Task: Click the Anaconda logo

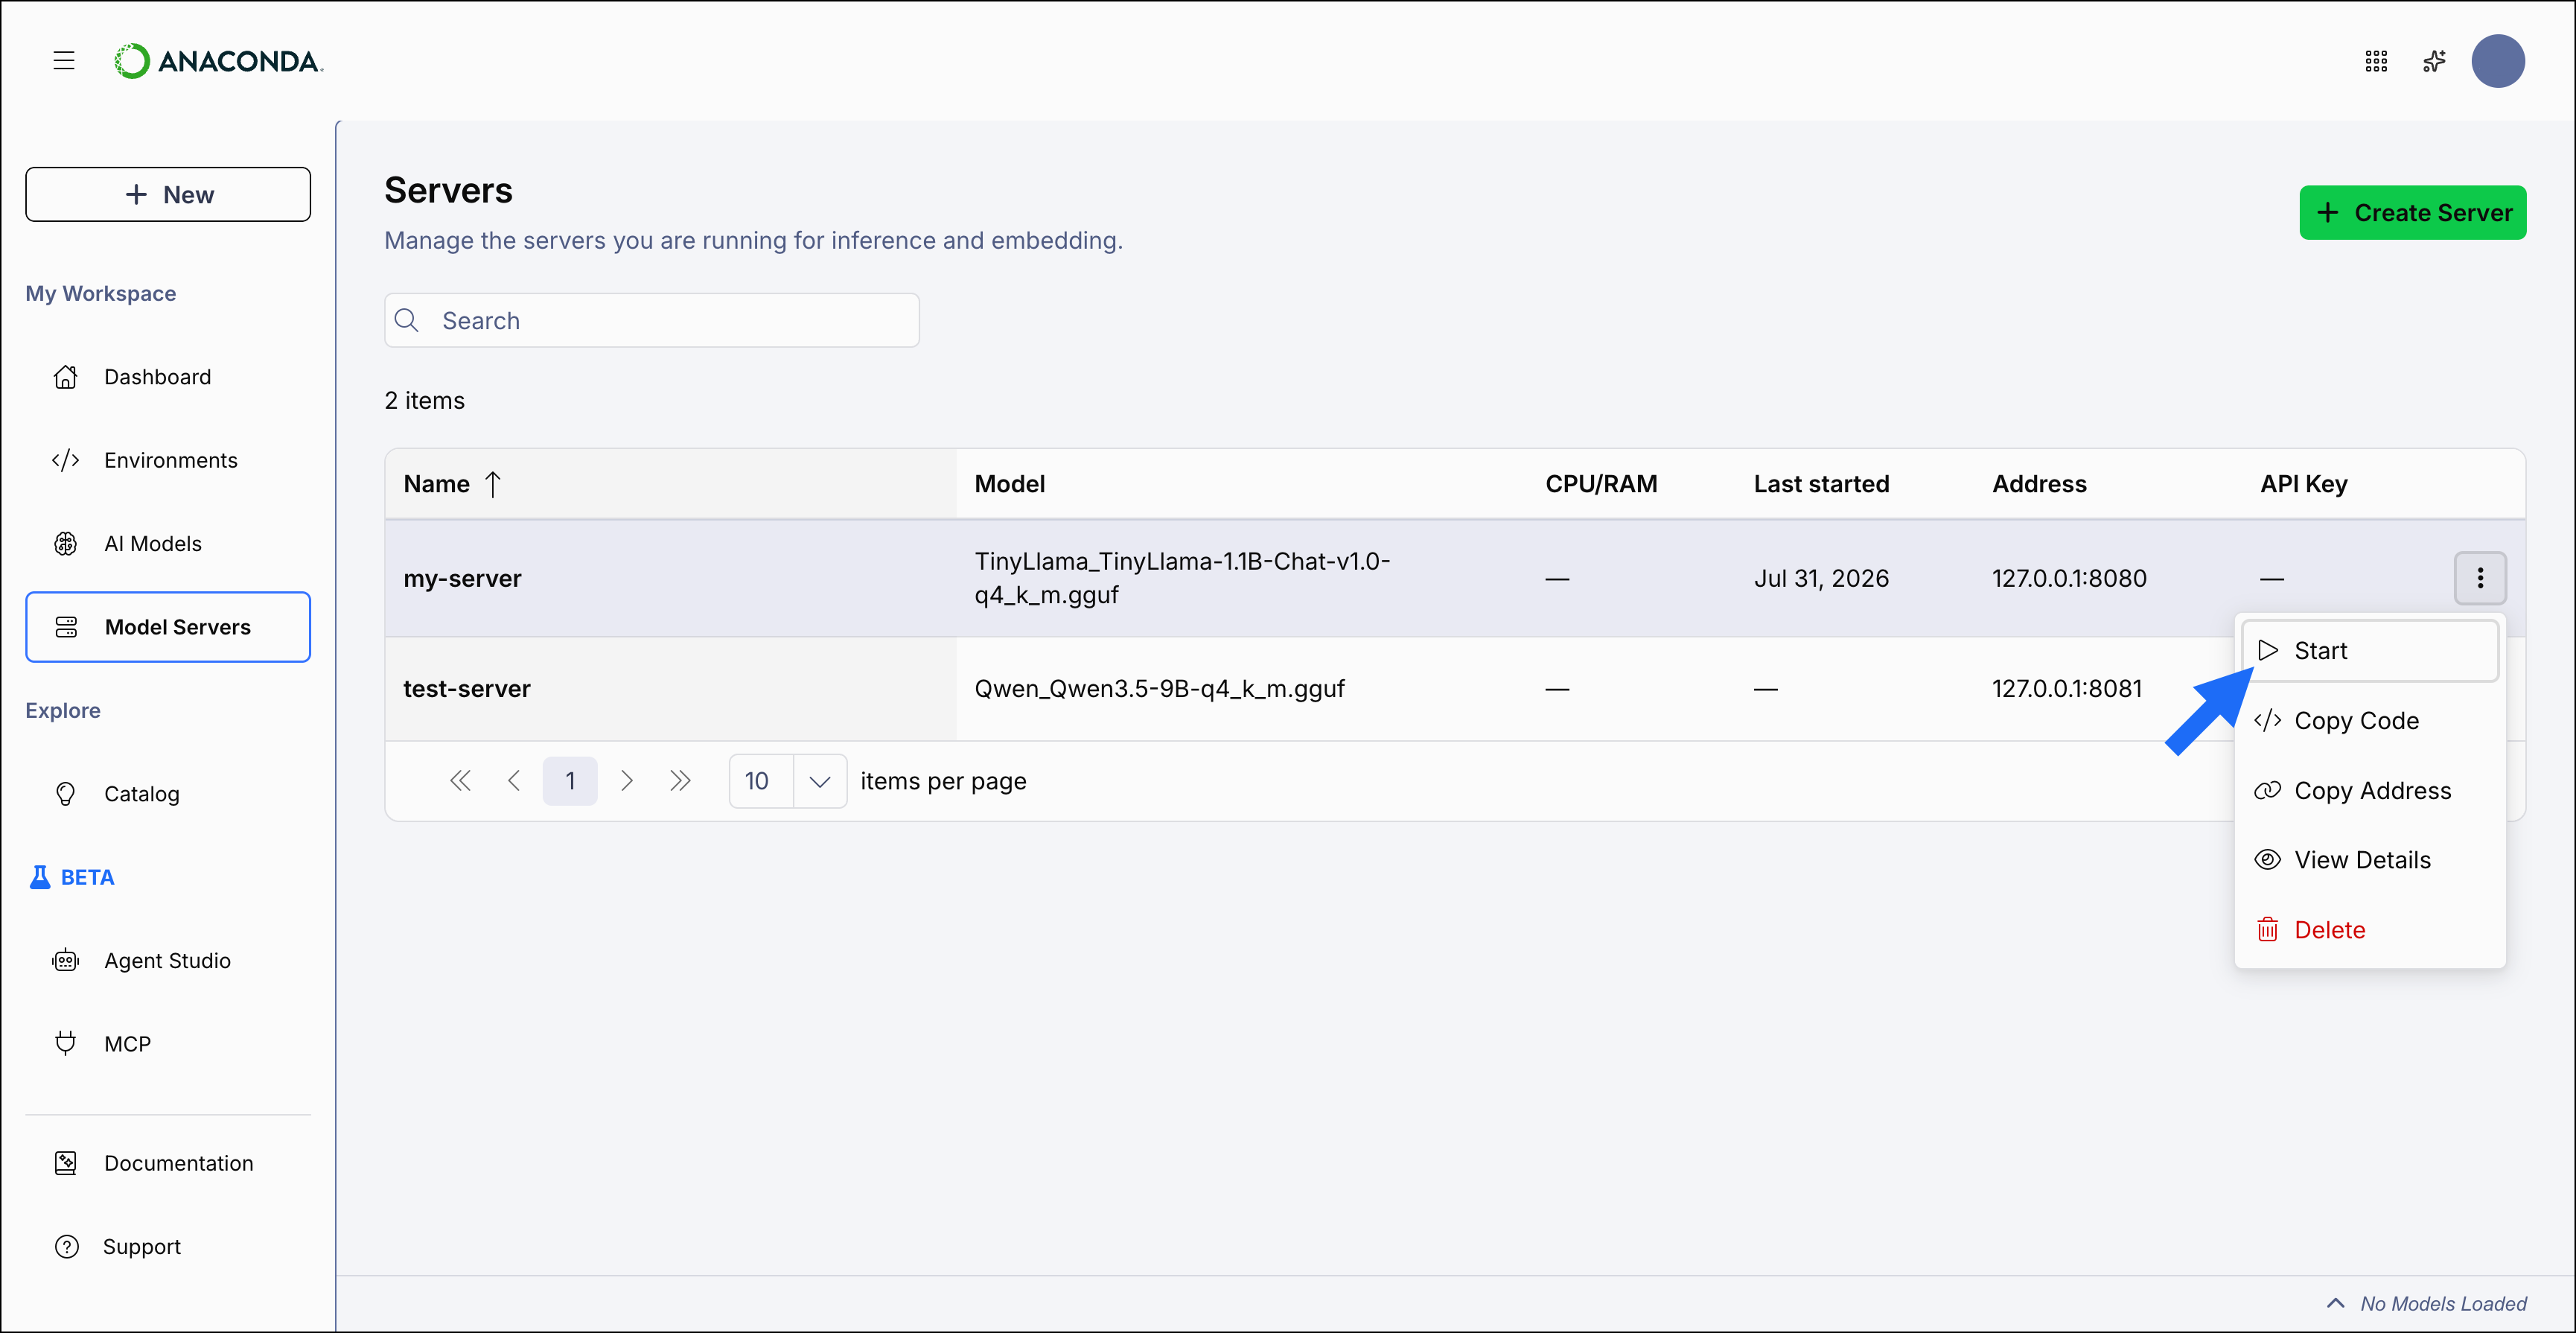Action: pos(218,61)
